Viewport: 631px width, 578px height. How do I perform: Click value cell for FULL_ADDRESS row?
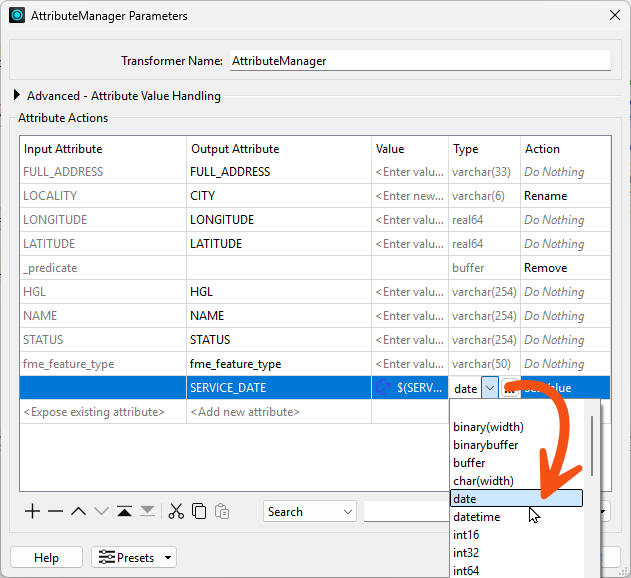pyautogui.click(x=410, y=172)
